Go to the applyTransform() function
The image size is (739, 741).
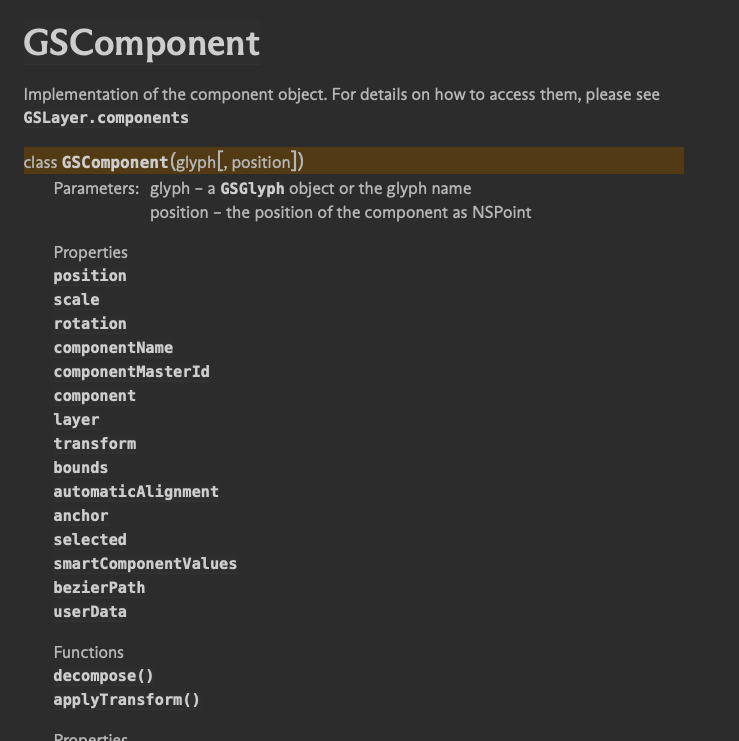(x=127, y=700)
